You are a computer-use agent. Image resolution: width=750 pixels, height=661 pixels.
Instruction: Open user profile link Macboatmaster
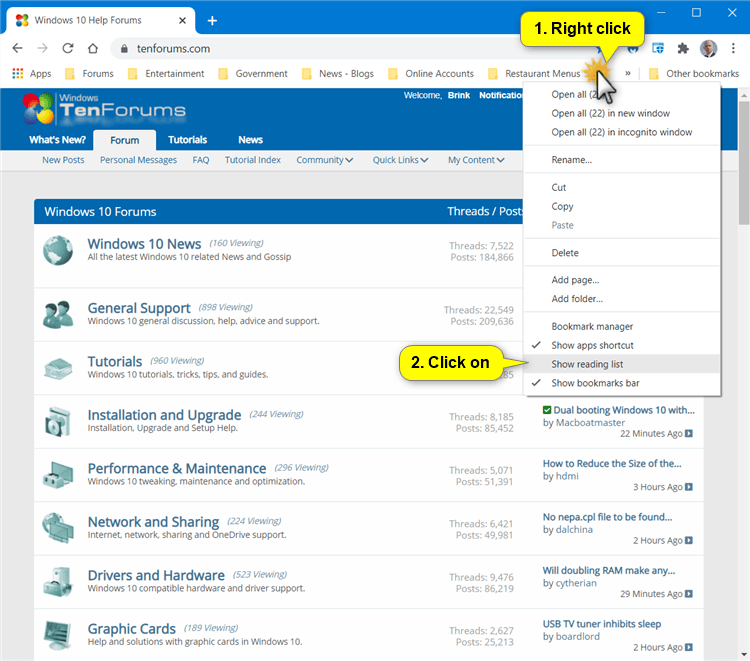[590, 423]
